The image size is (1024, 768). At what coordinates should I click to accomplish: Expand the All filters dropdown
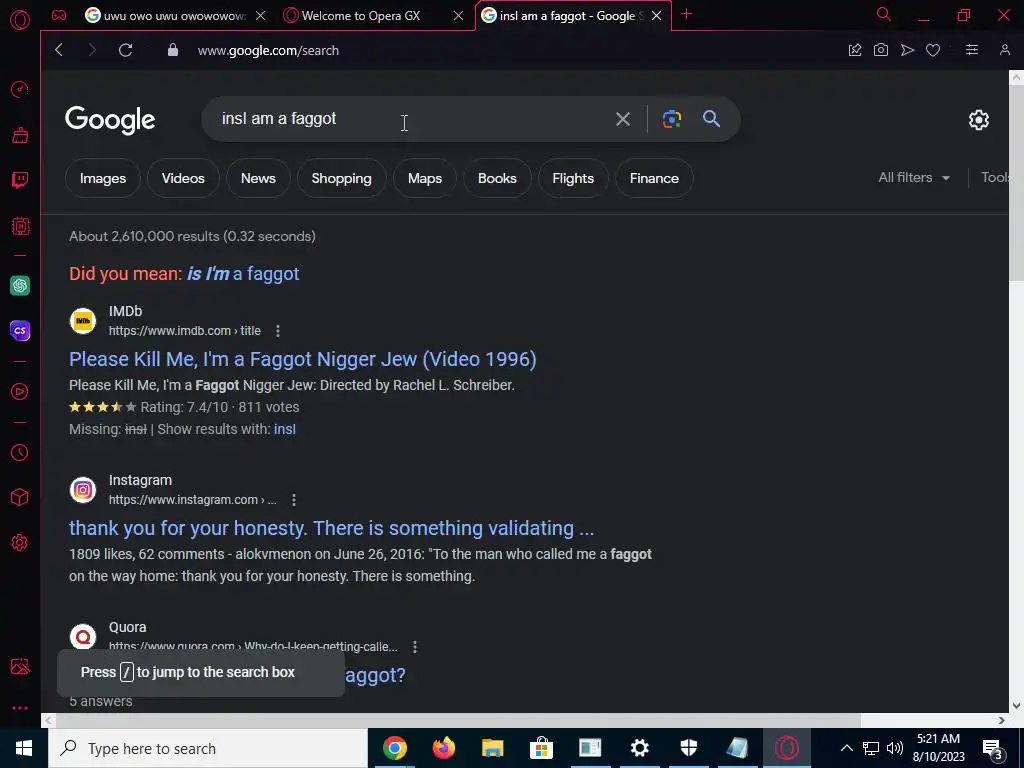[914, 178]
